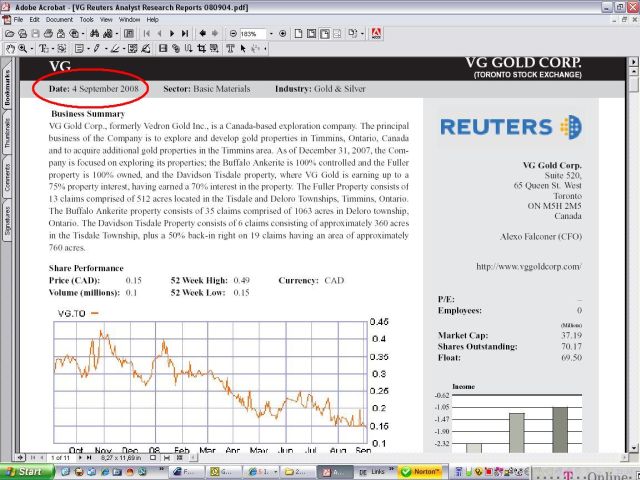Click the Zoom Out minus button
The width and height of the screenshot is (640, 480).
pyautogui.click(x=233, y=34)
